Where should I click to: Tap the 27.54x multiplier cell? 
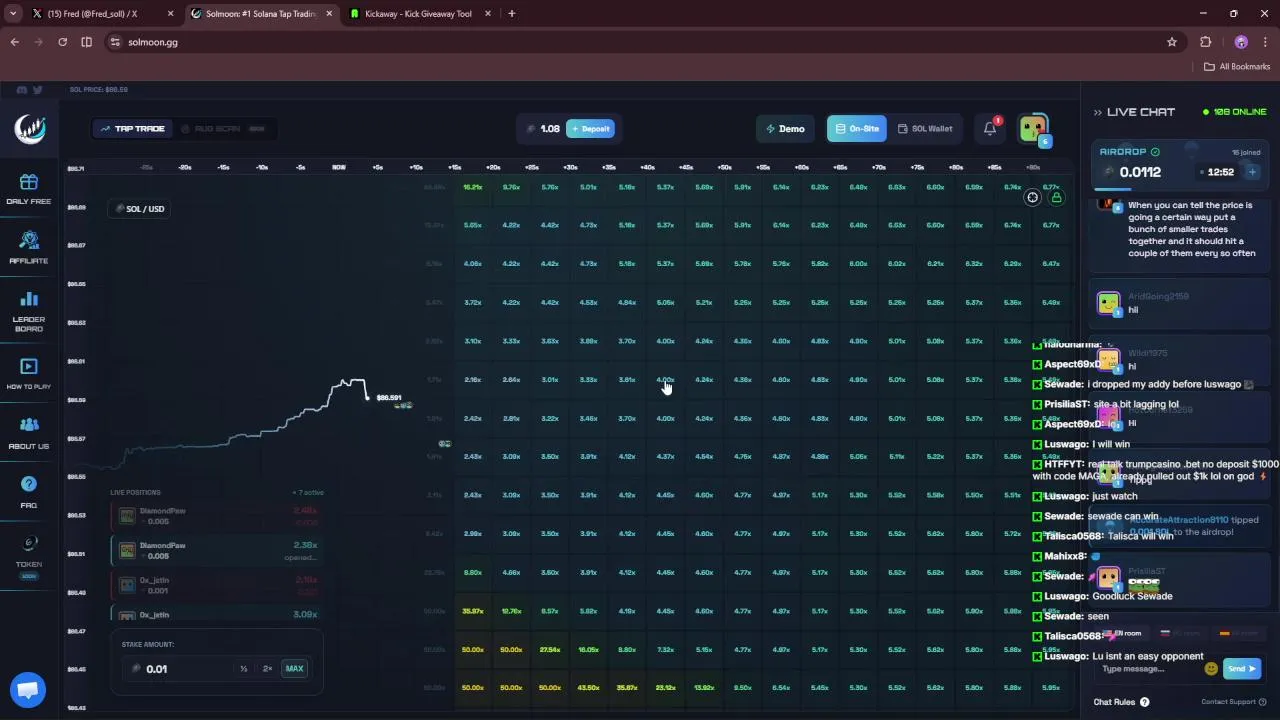click(x=550, y=650)
